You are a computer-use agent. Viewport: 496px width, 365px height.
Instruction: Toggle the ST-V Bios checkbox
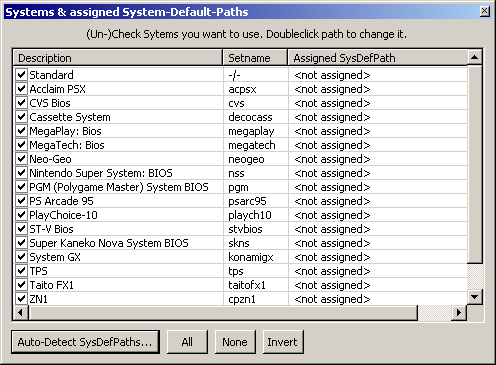21,229
